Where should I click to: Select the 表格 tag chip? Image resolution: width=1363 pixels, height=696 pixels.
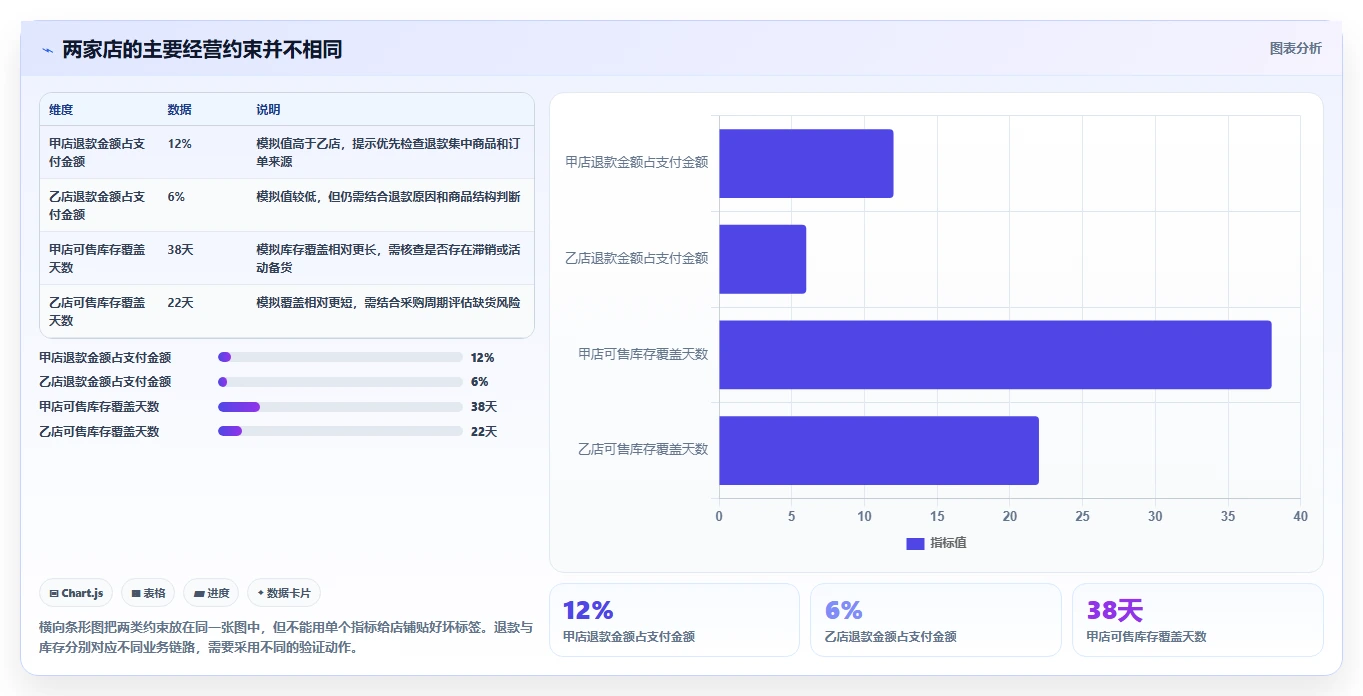pyautogui.click(x=148, y=593)
